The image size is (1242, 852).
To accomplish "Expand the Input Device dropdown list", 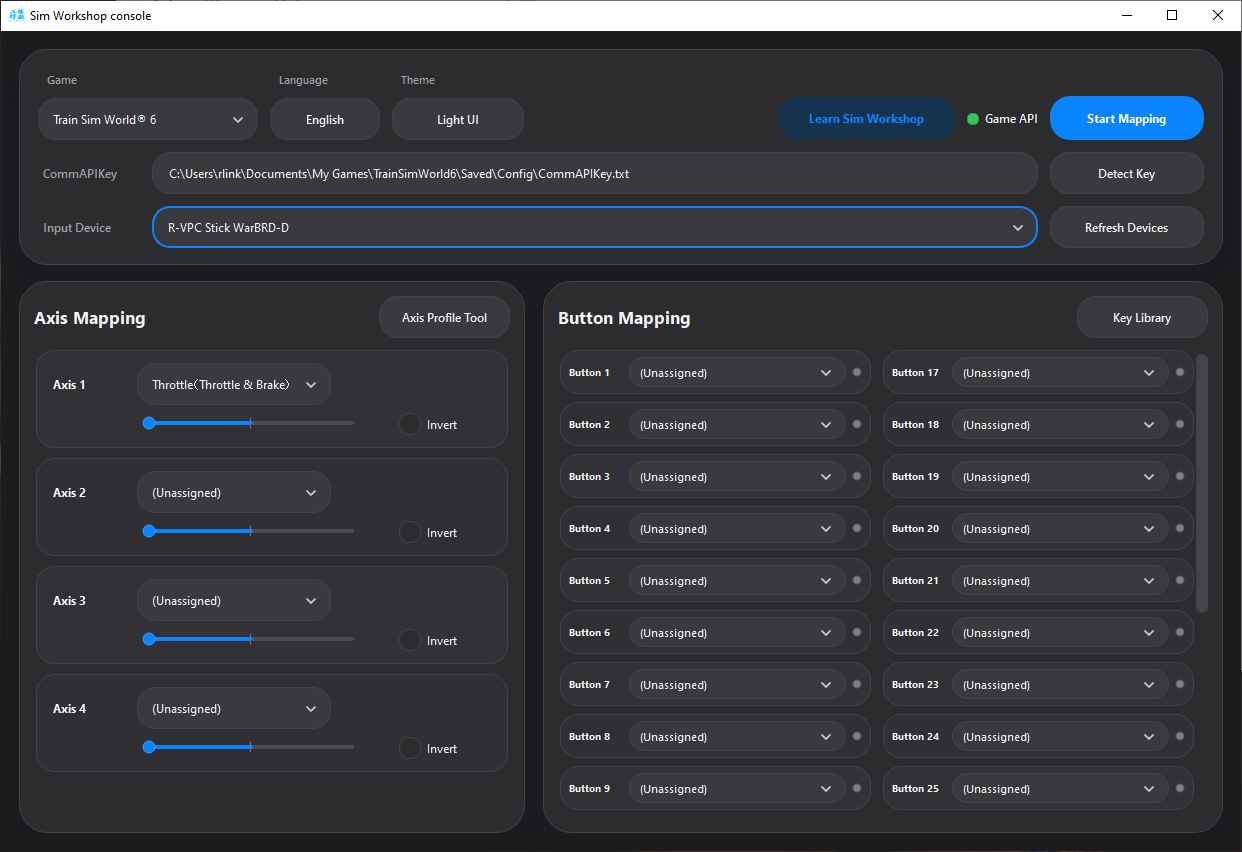I will click(594, 228).
